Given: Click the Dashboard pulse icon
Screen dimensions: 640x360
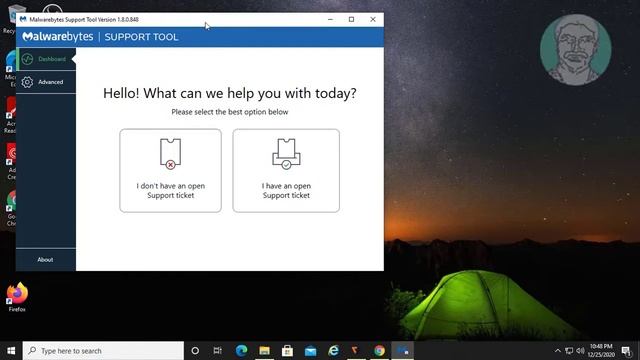Looking at the screenshot, I should 27,59.
